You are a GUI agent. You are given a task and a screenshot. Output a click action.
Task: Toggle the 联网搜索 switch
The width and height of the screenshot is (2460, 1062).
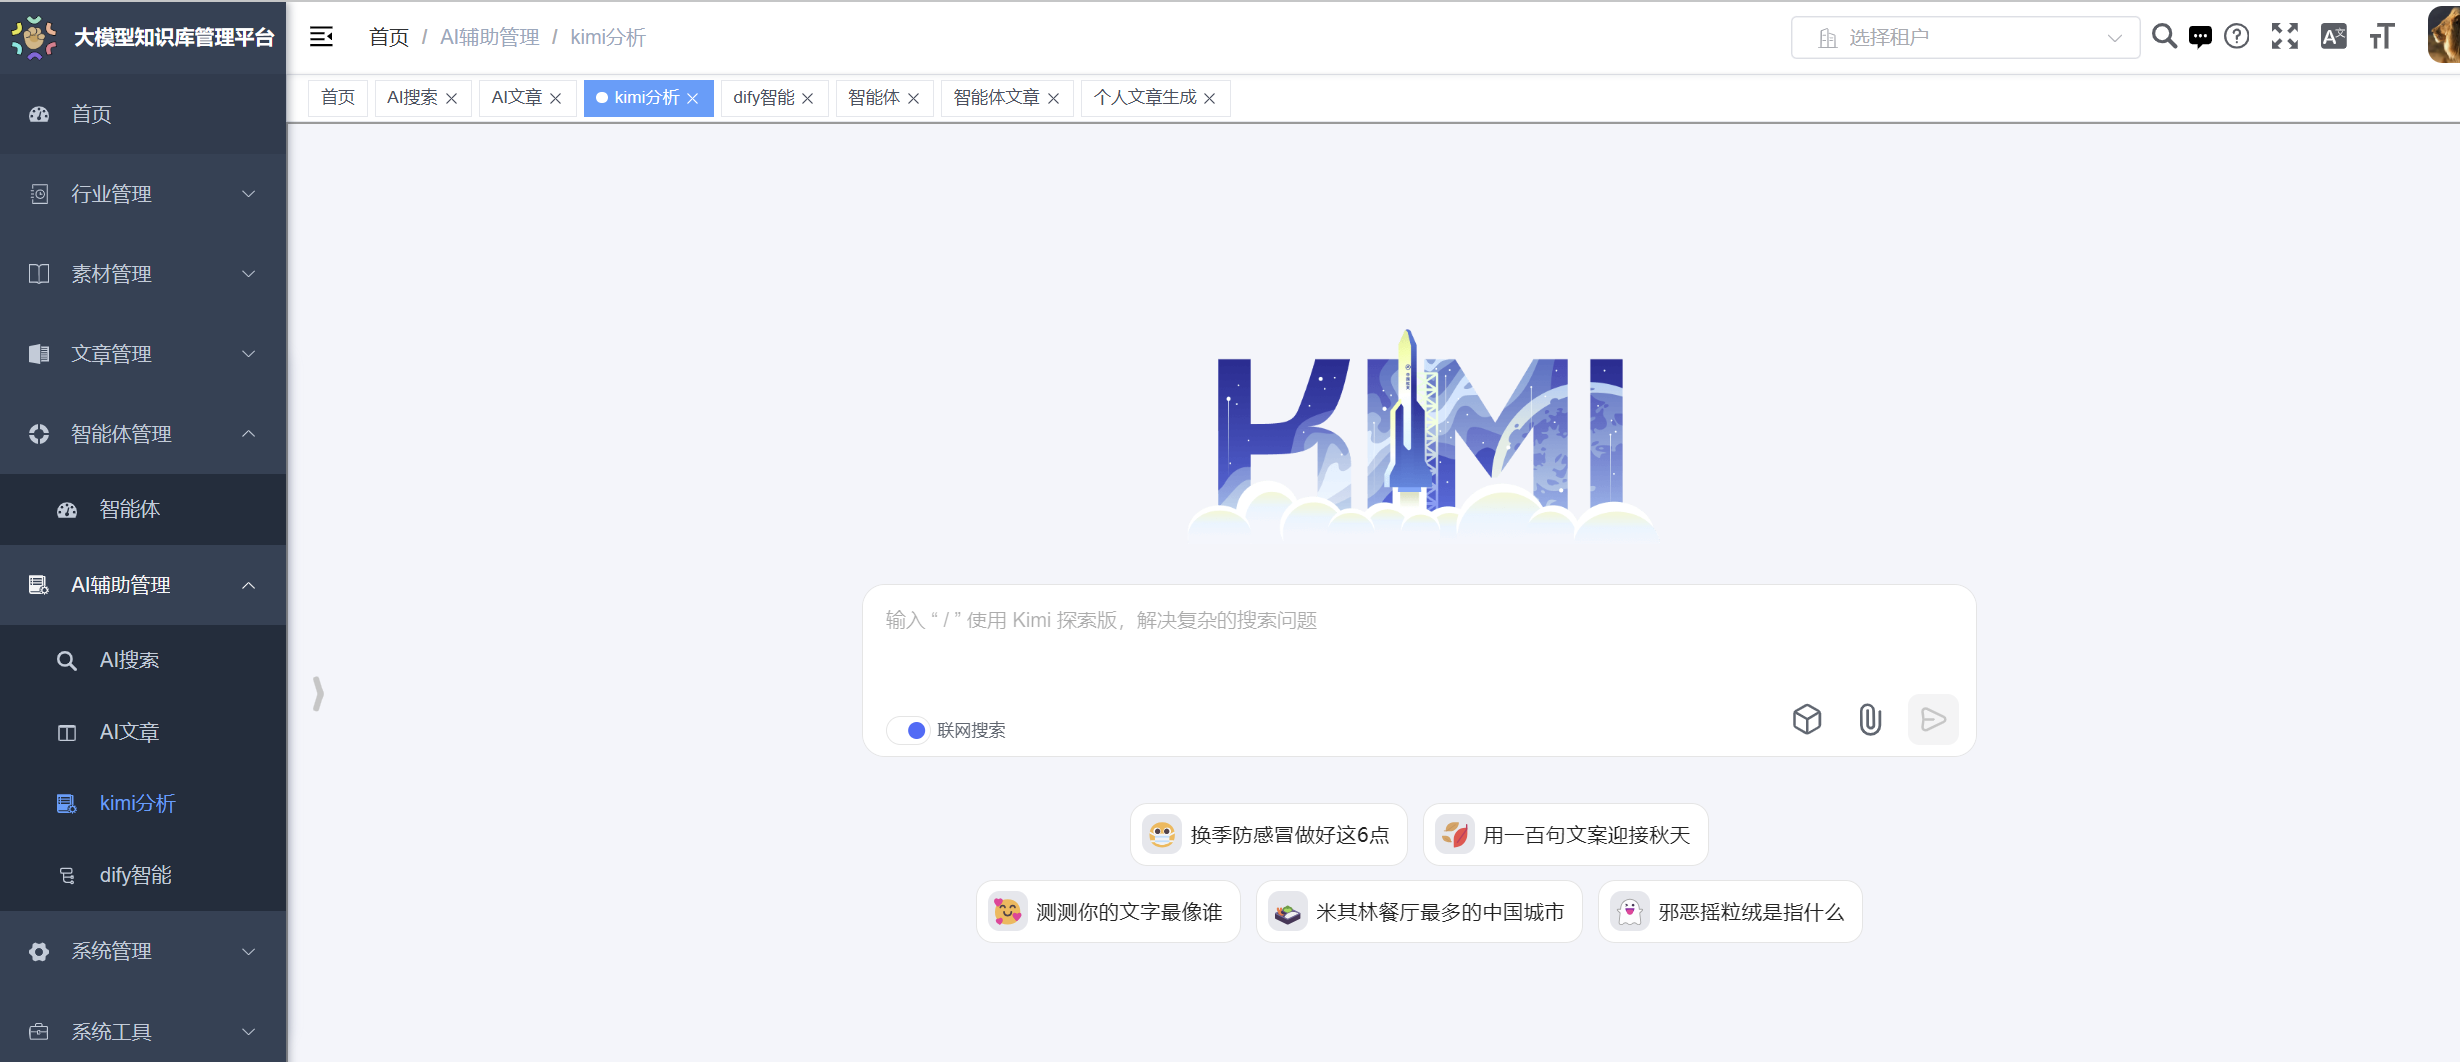tap(908, 730)
